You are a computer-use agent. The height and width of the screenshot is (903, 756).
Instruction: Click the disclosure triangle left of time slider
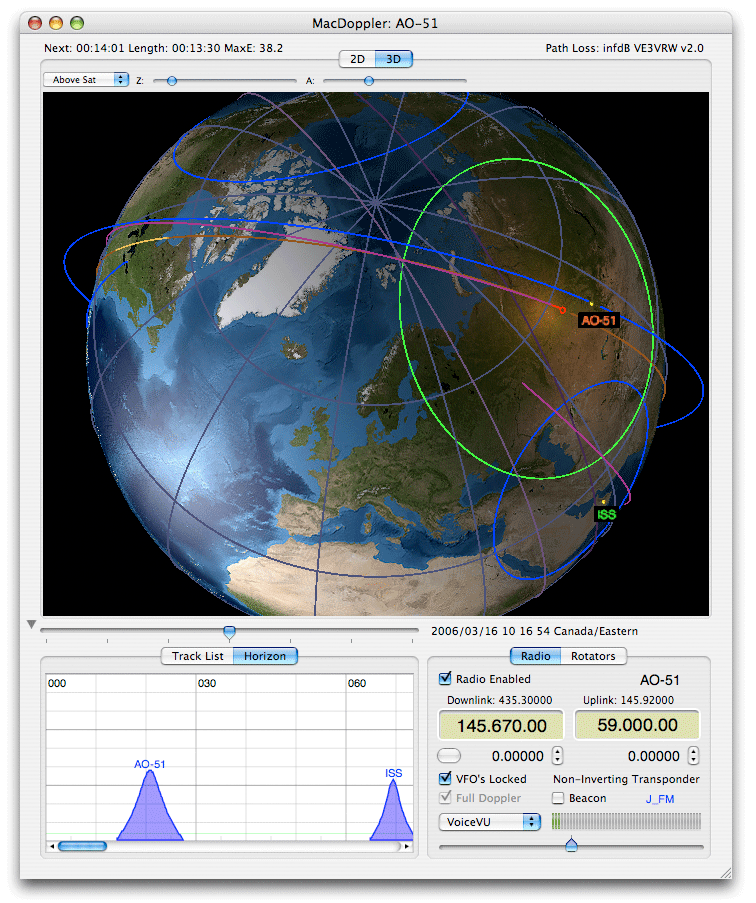[31, 625]
